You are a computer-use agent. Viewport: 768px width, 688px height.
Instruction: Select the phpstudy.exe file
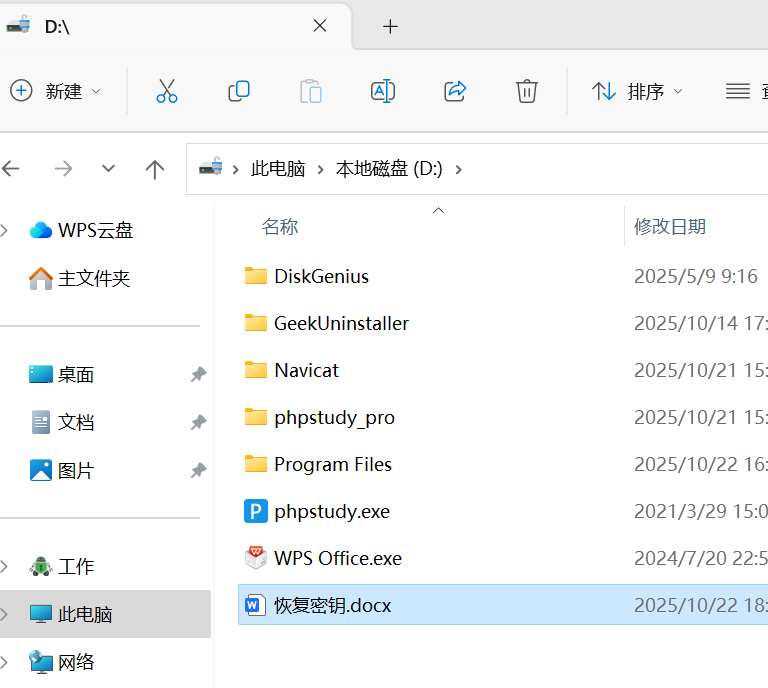(x=331, y=512)
